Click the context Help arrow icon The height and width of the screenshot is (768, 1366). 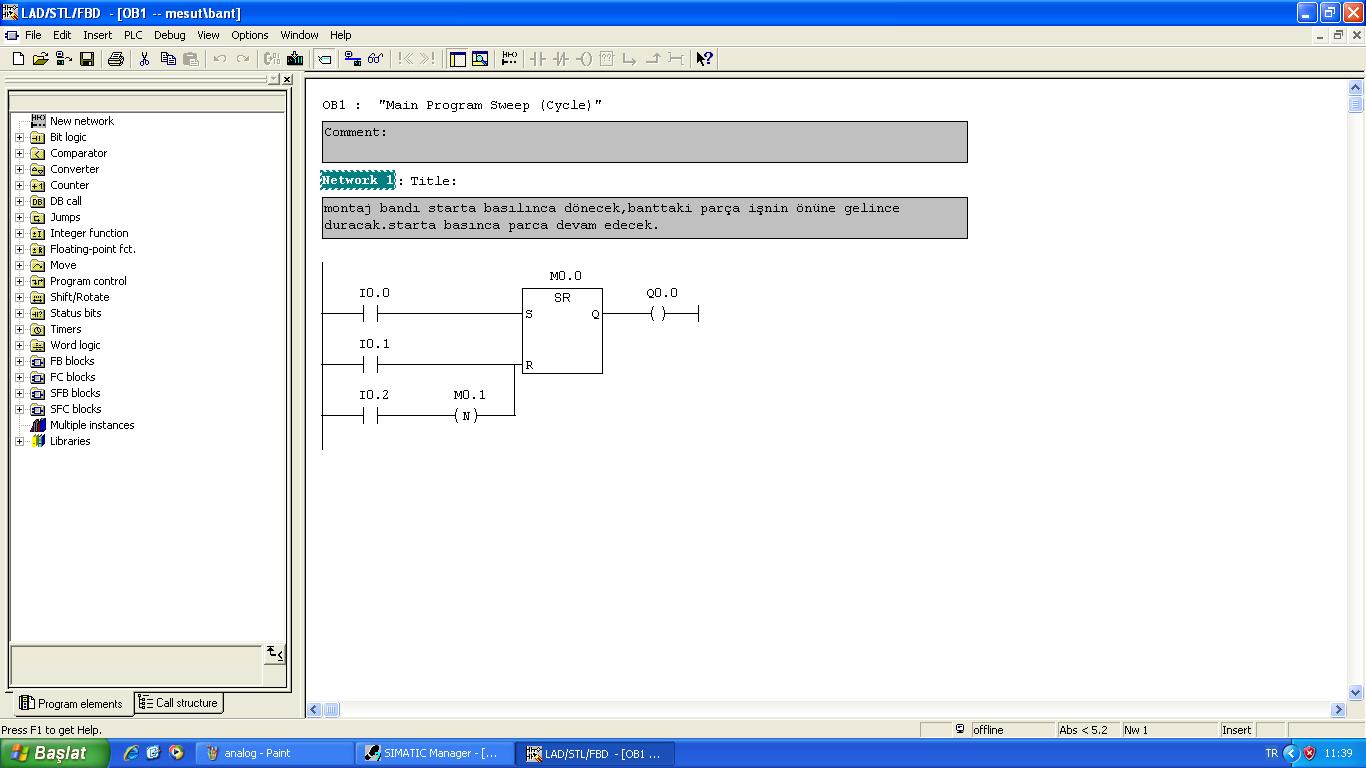pyautogui.click(x=704, y=59)
